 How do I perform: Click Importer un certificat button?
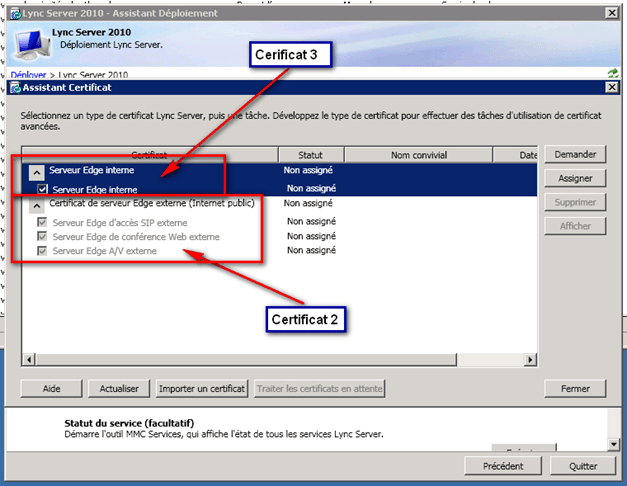201,388
